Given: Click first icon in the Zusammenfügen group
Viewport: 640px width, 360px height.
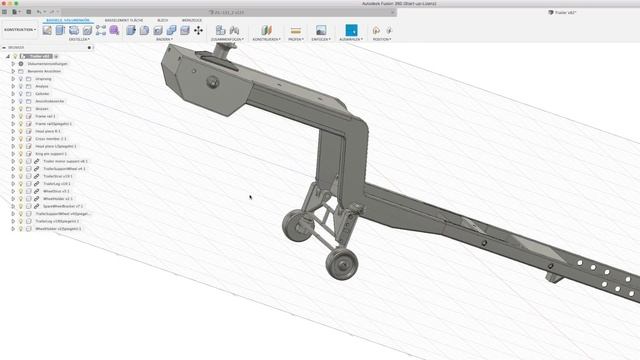Looking at the screenshot, I should click(x=220, y=30).
